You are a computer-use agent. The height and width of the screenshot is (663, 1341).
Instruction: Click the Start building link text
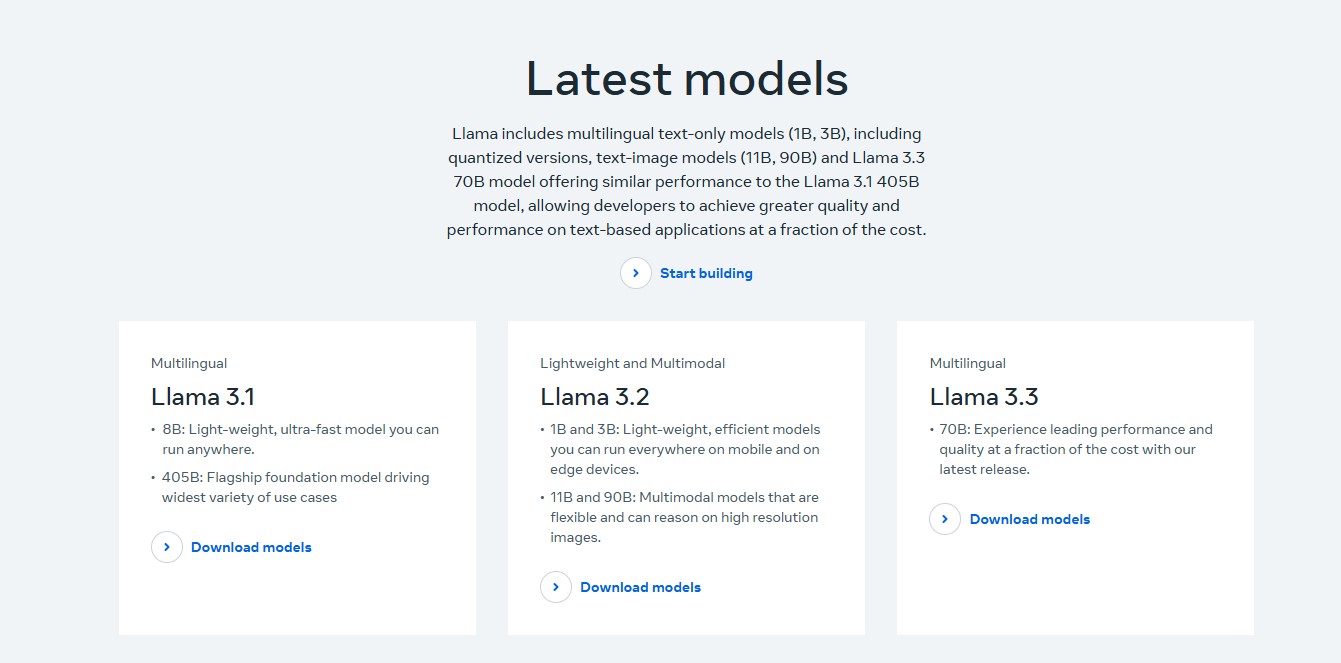706,273
